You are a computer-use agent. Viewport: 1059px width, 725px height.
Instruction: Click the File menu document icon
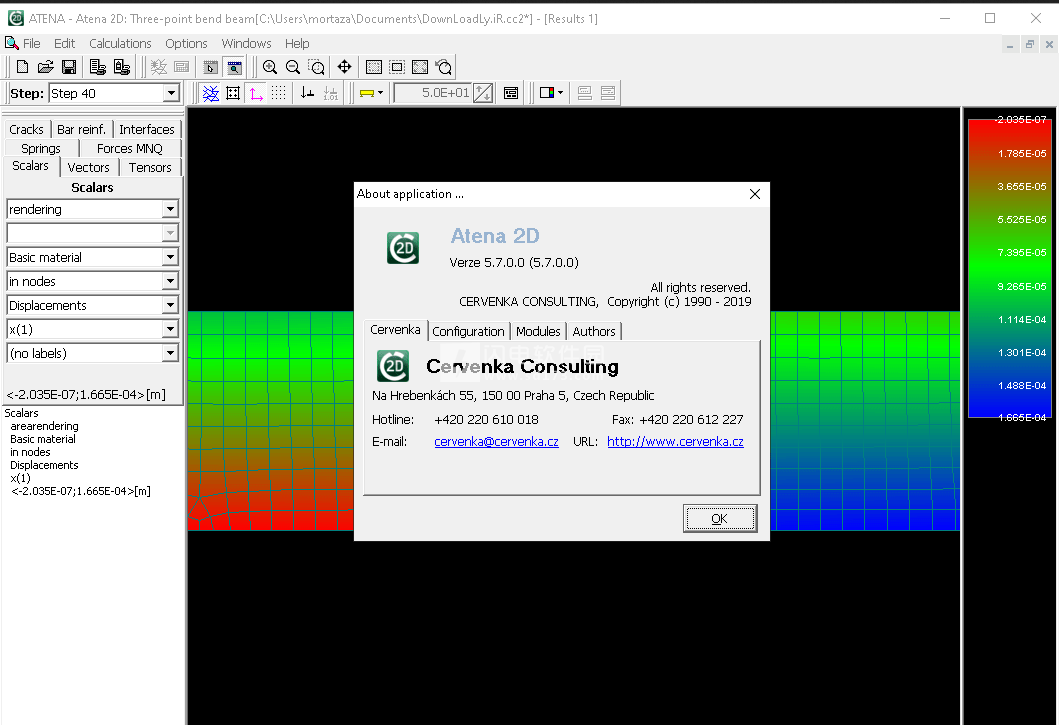(x=11, y=43)
